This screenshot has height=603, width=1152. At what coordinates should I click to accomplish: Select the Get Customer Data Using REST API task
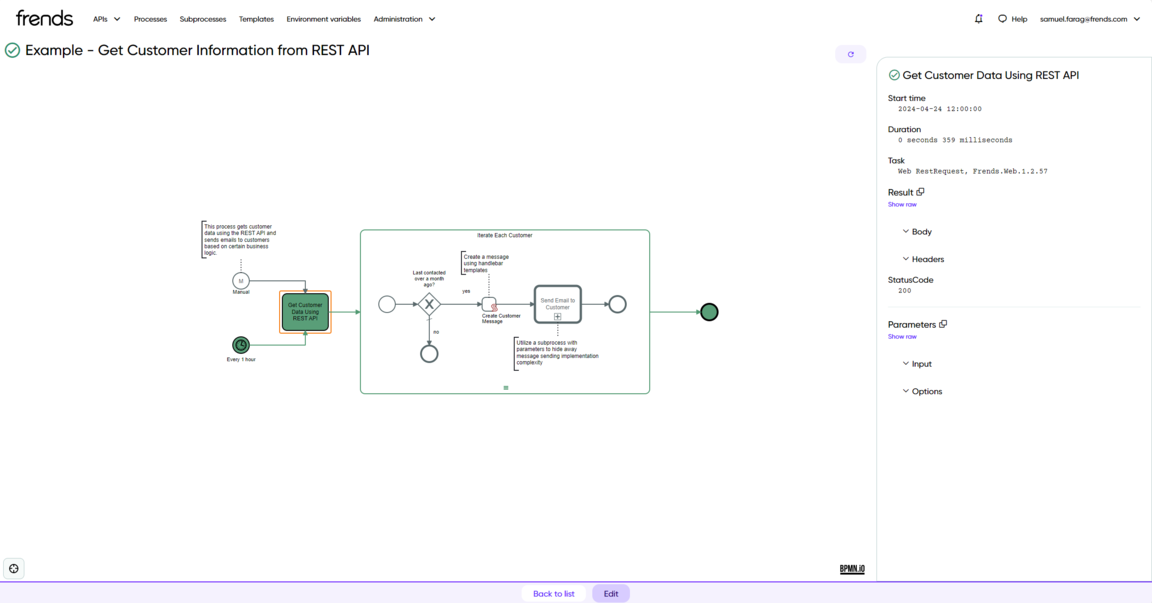[305, 312]
